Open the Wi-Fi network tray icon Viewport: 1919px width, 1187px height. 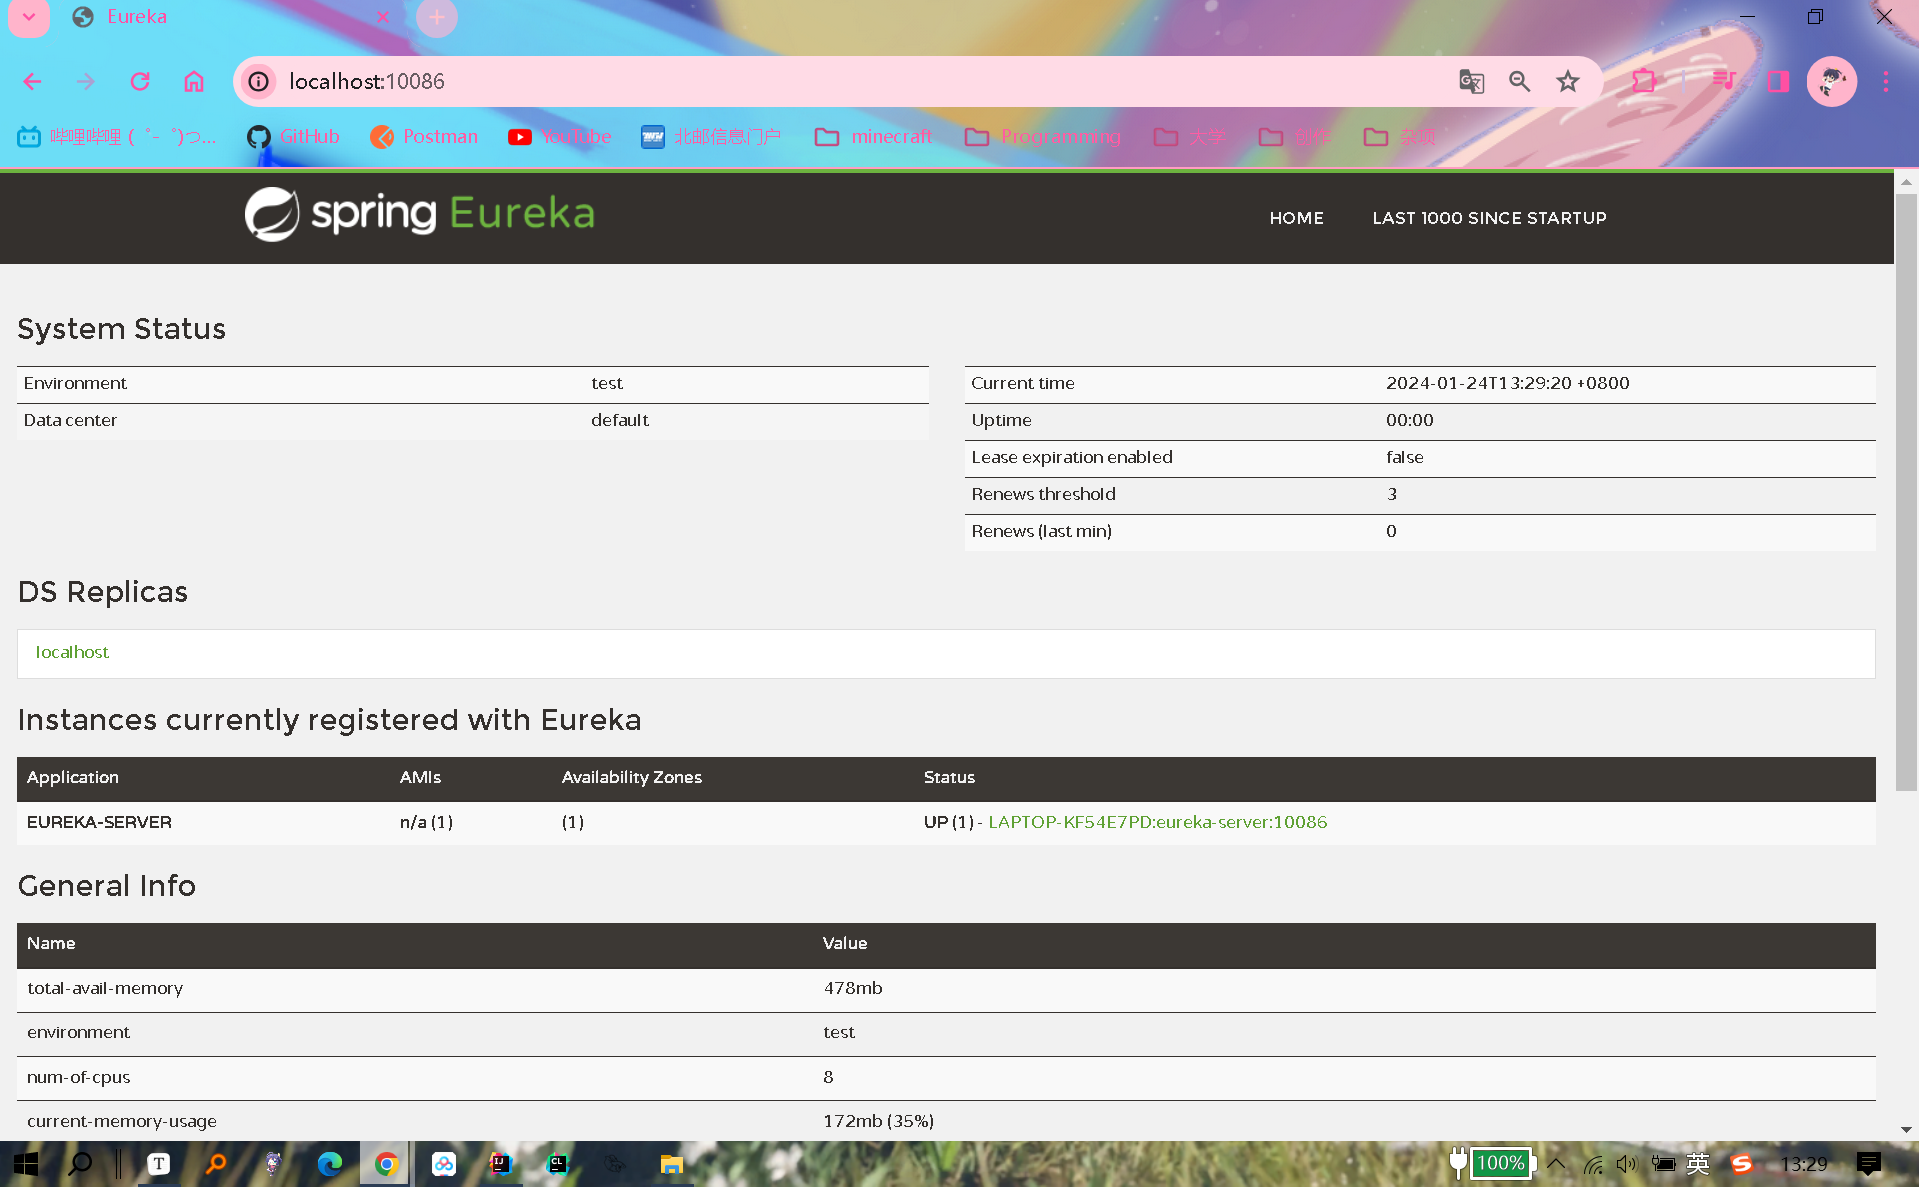tap(1594, 1164)
